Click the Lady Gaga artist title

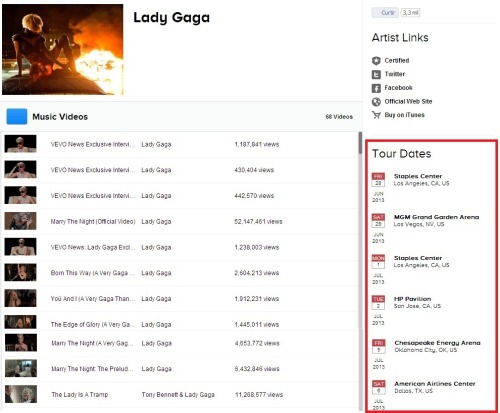172,18
